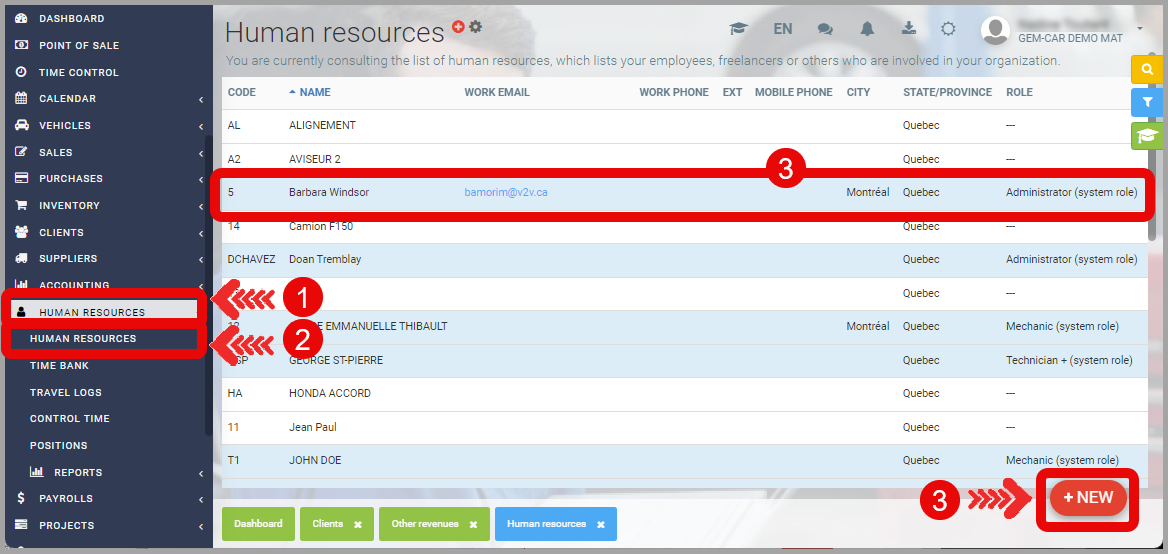Click the red plus icon beside the page title
The image size is (1168, 554).
[x=458, y=27]
